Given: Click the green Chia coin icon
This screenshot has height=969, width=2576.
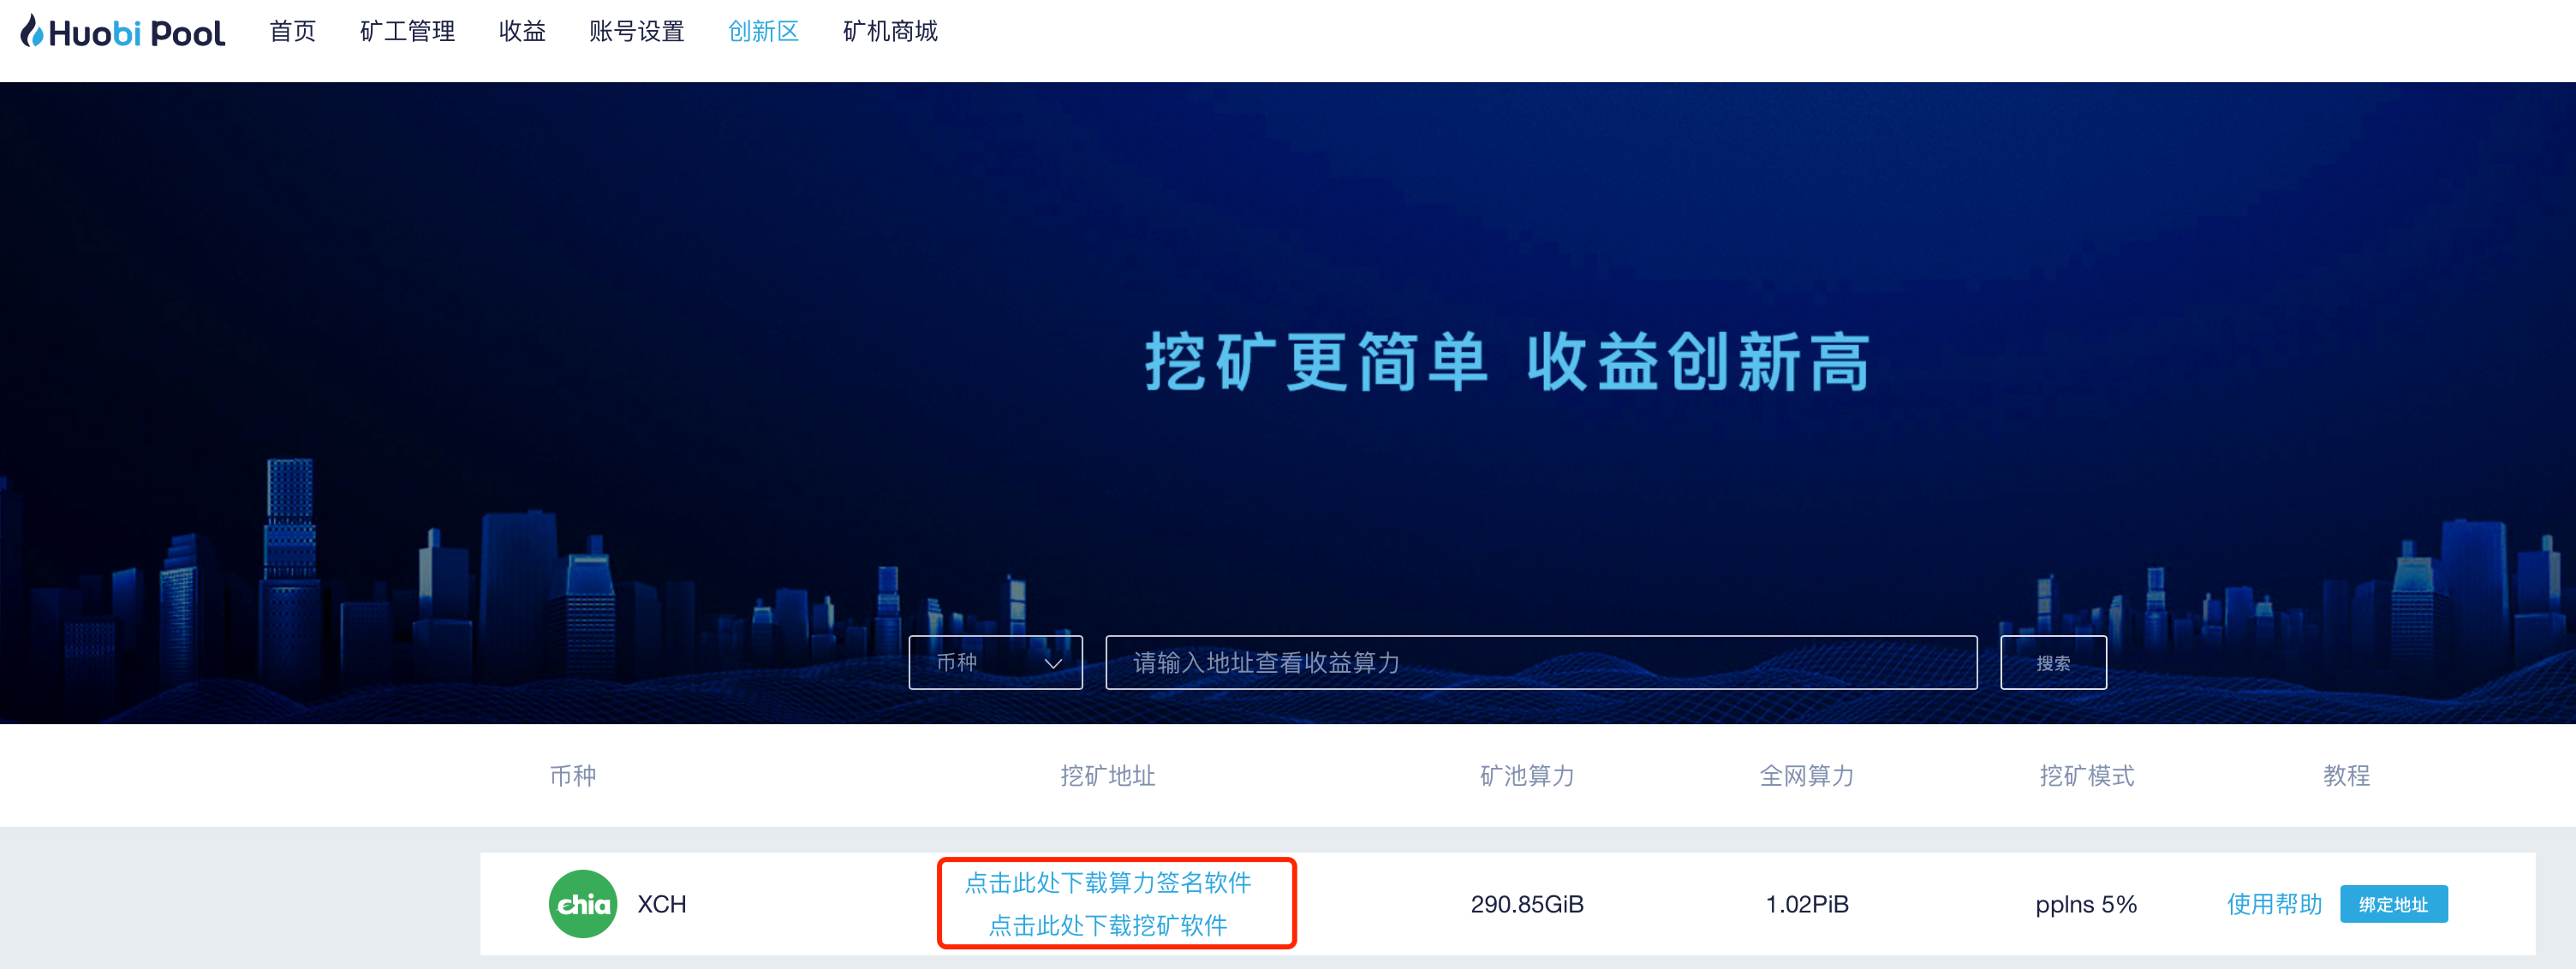Looking at the screenshot, I should click(582, 903).
